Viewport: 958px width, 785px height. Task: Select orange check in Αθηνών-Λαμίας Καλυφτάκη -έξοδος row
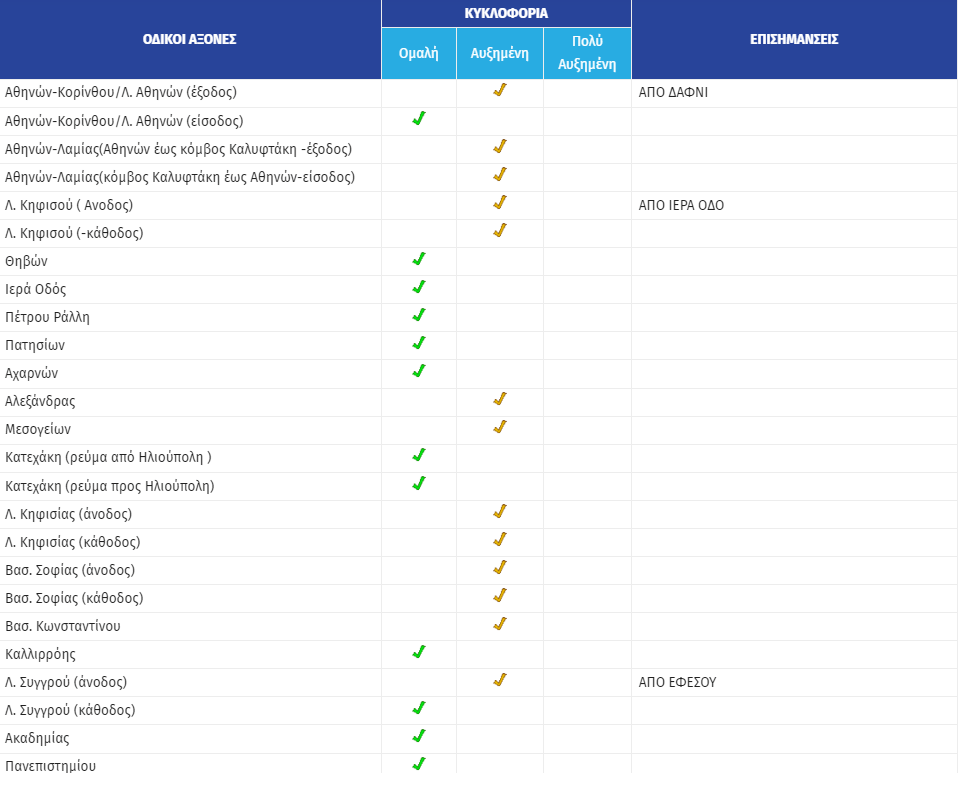(x=500, y=147)
